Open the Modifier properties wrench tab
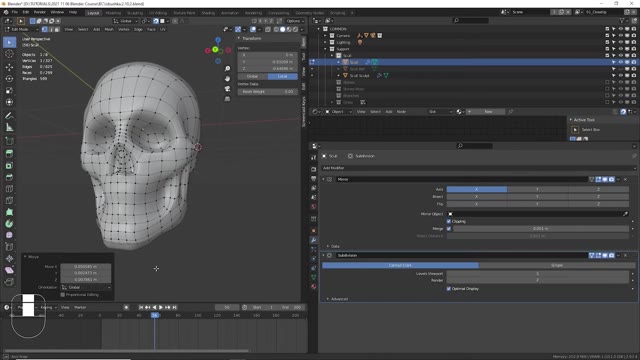 tap(313, 240)
